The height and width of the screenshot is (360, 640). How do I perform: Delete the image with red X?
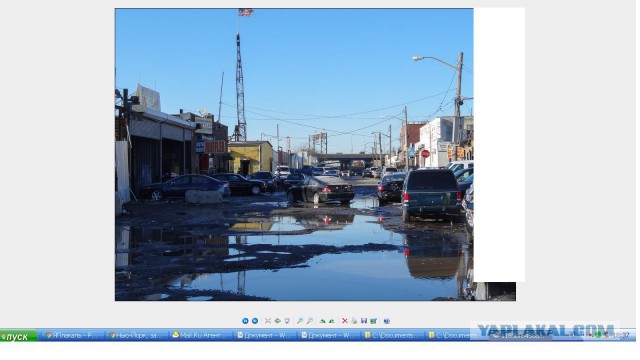click(344, 321)
